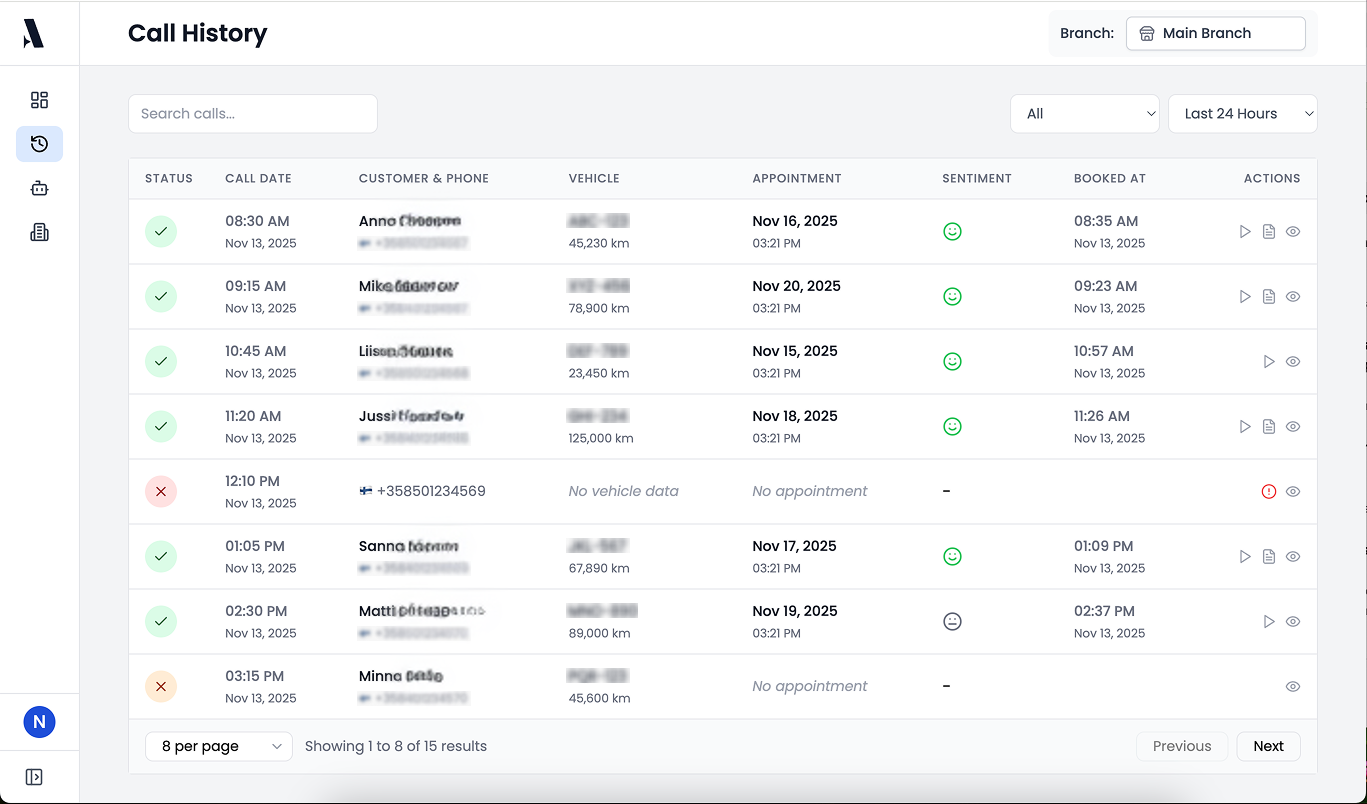Click inside the Search calls input field

point(252,113)
